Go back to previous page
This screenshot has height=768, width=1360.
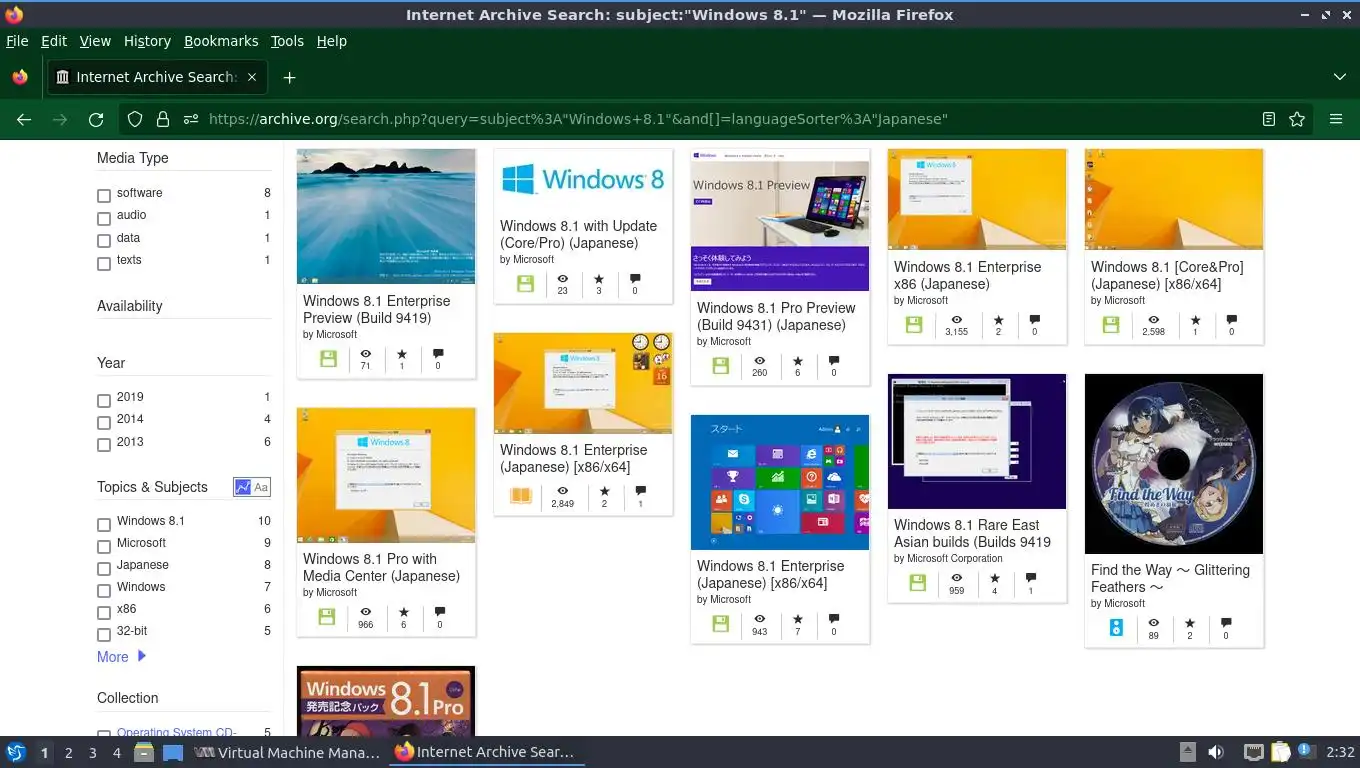tap(24, 119)
